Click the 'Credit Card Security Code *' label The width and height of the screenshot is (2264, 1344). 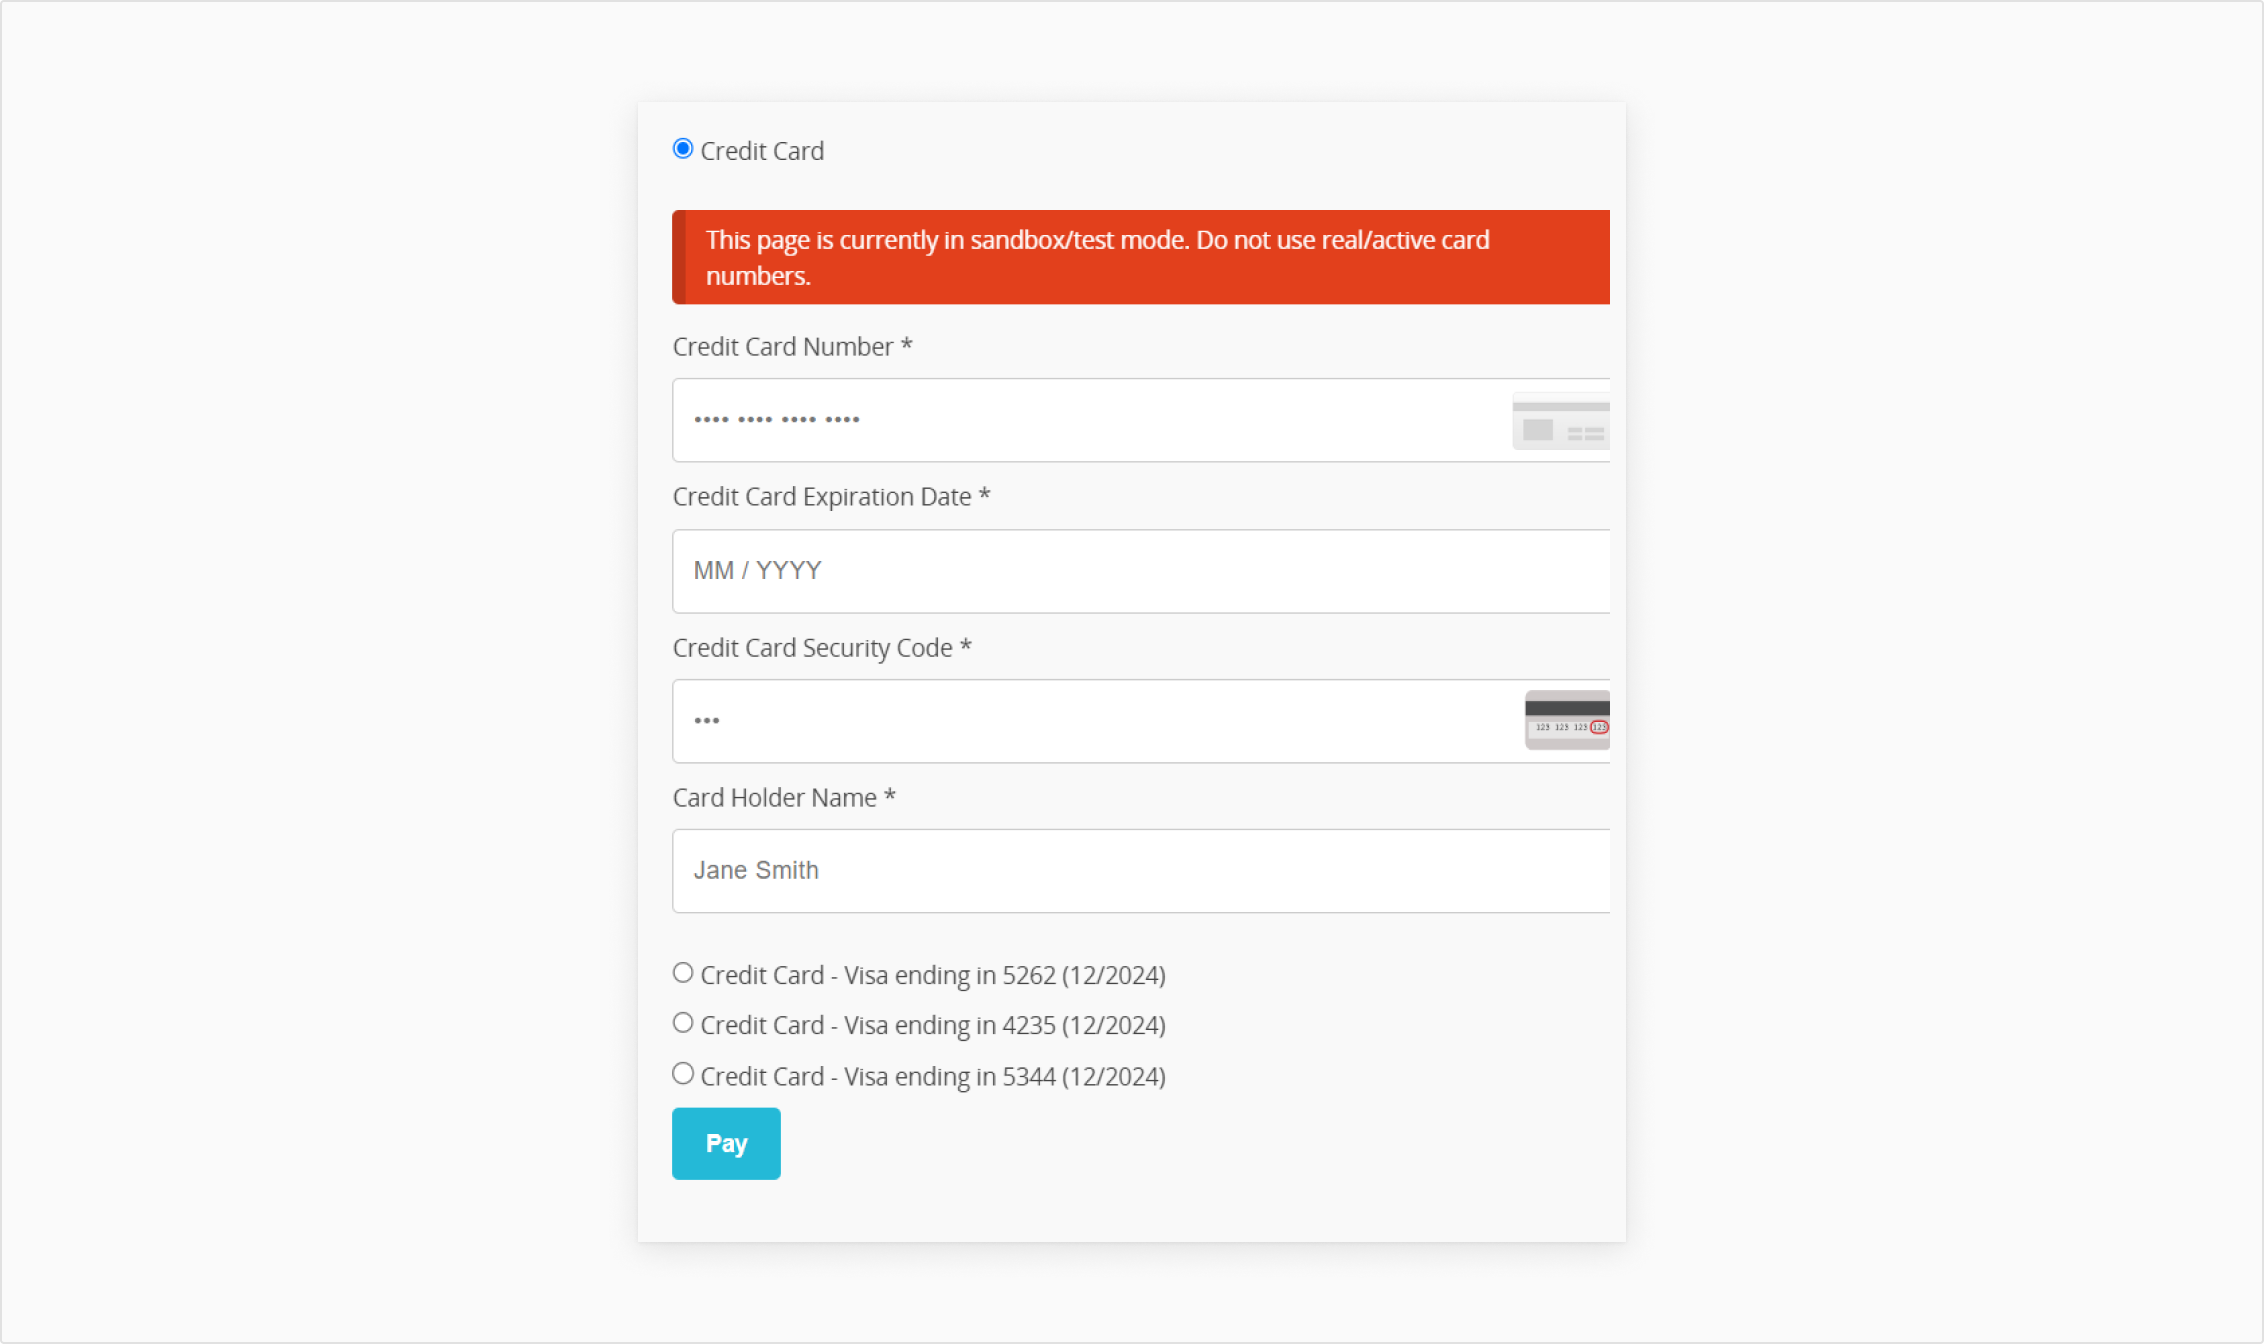[x=822, y=648]
